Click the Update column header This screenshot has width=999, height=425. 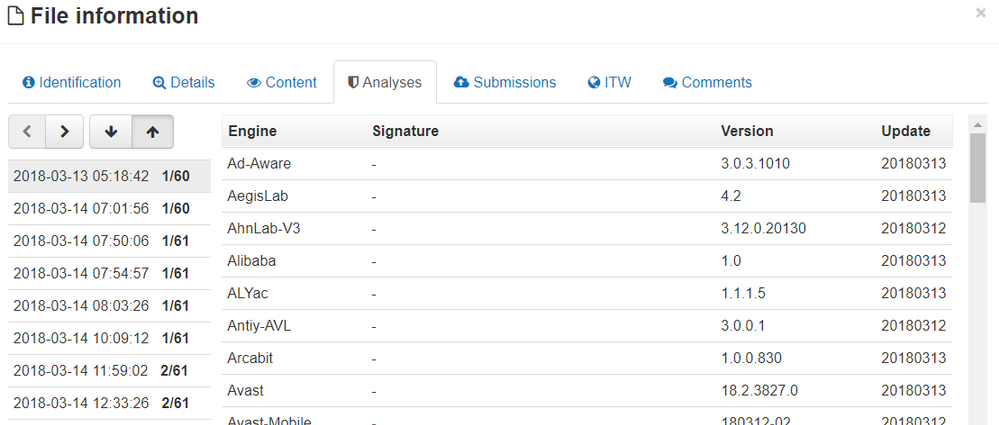click(x=905, y=131)
